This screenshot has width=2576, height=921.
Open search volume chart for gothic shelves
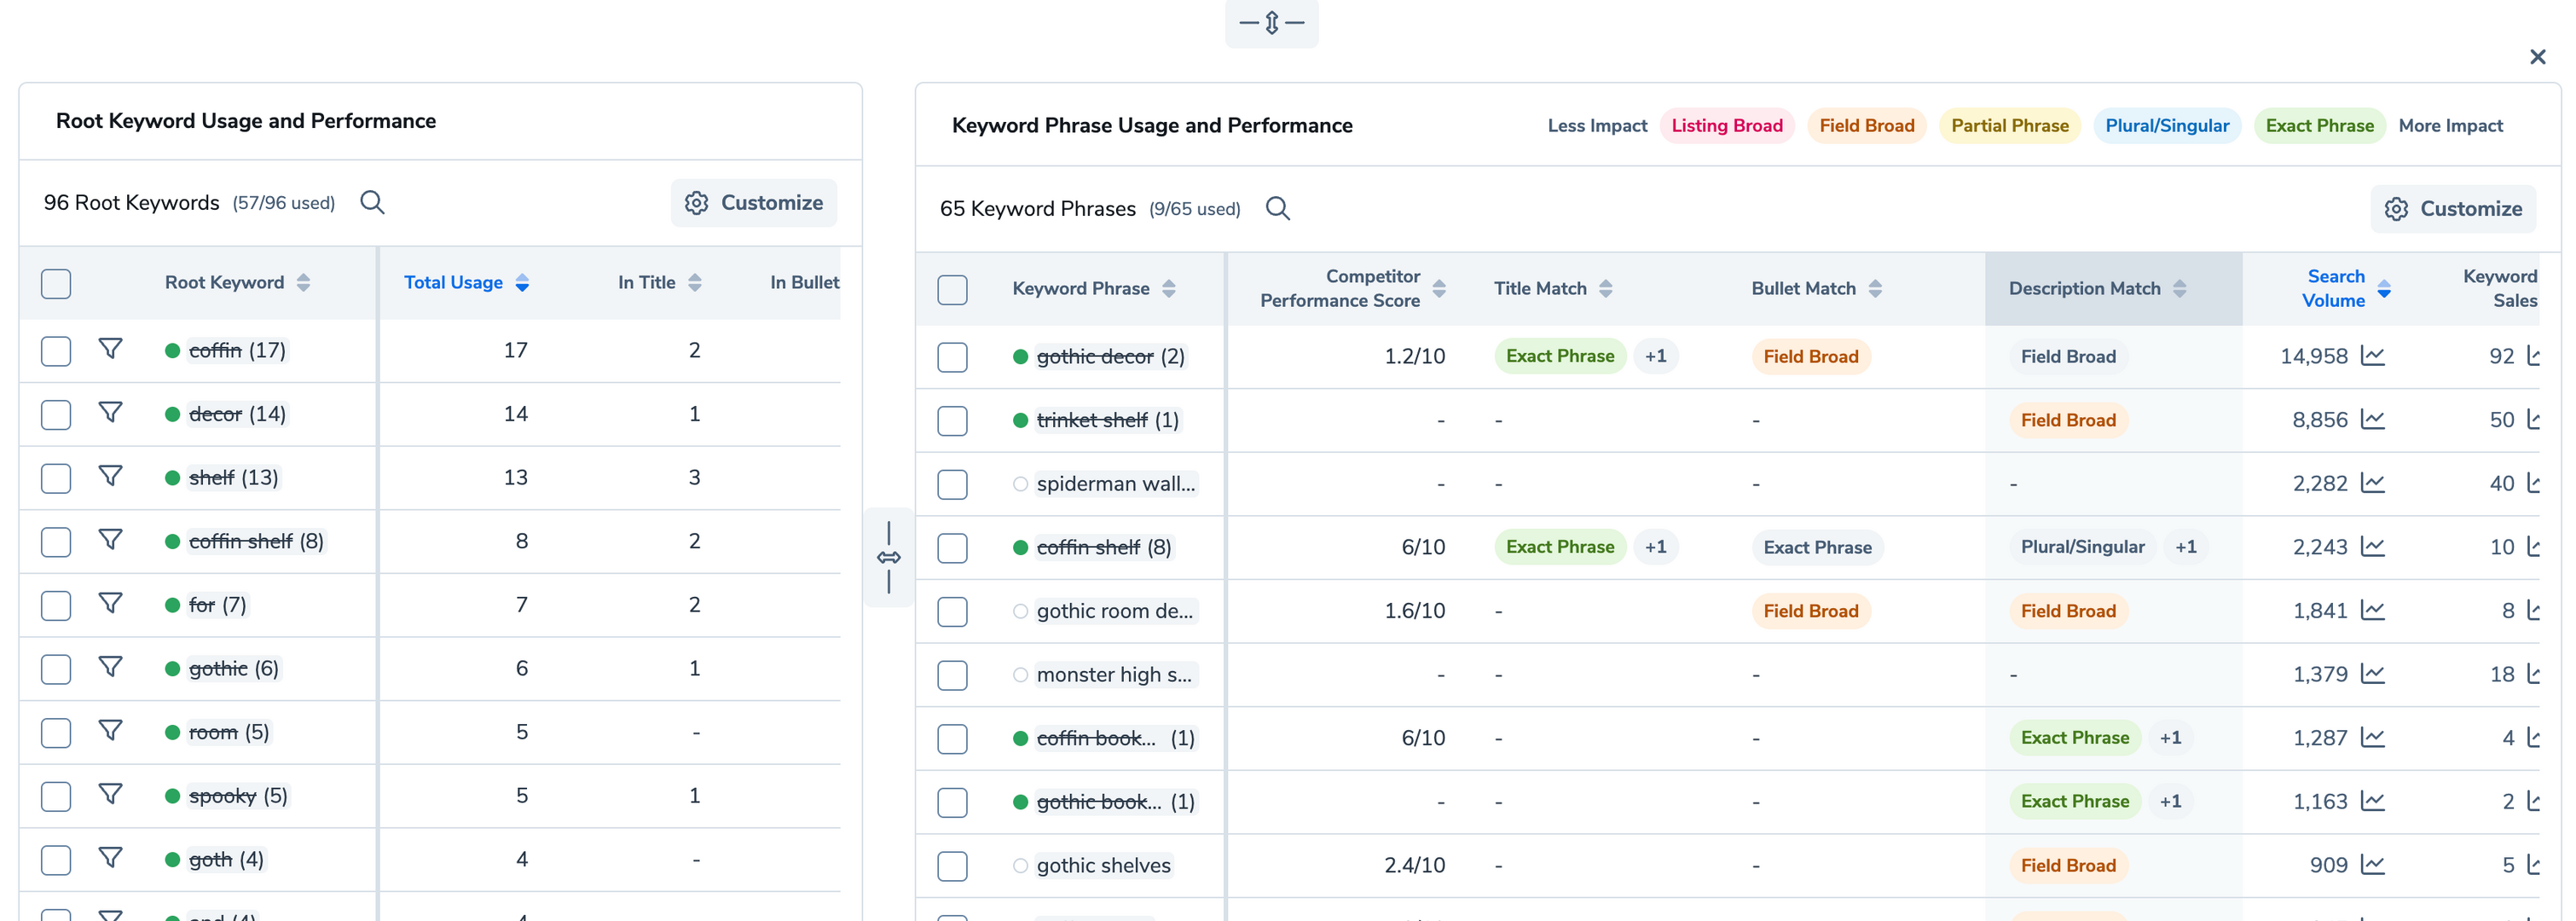2372,865
